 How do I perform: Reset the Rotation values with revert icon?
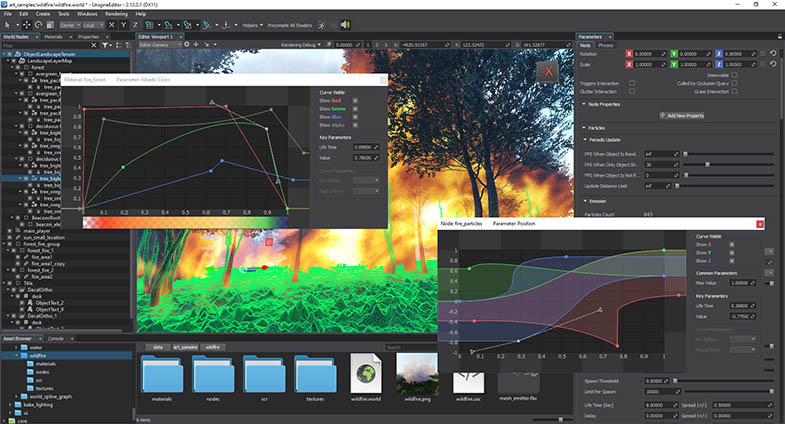tap(773, 54)
